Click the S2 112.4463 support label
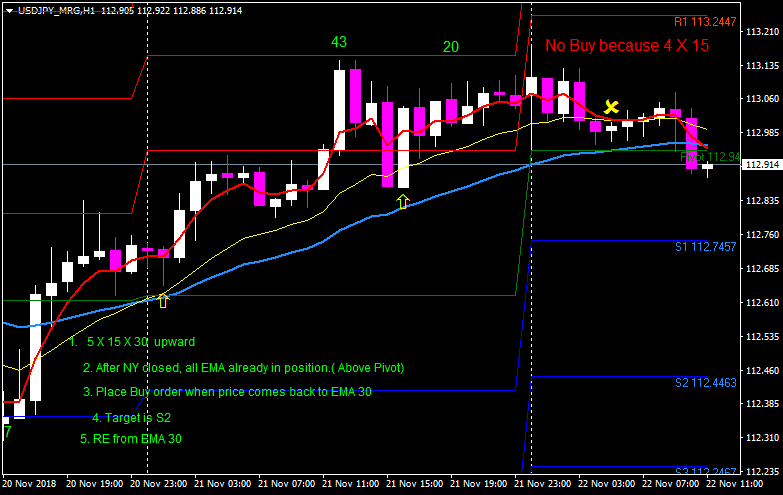783x495 pixels. pyautogui.click(x=706, y=383)
